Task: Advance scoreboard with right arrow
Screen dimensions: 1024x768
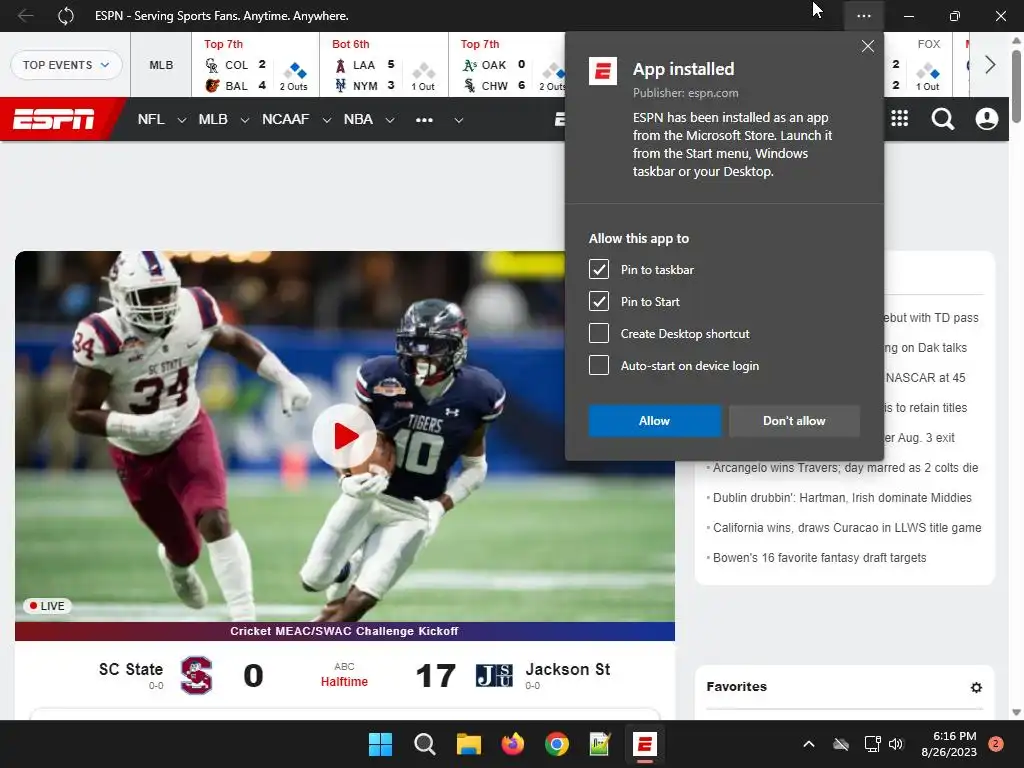Action: click(990, 65)
